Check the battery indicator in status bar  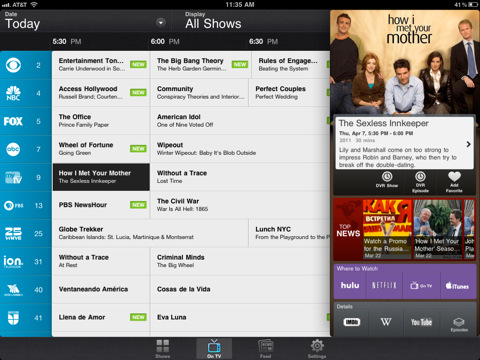pos(473,4)
